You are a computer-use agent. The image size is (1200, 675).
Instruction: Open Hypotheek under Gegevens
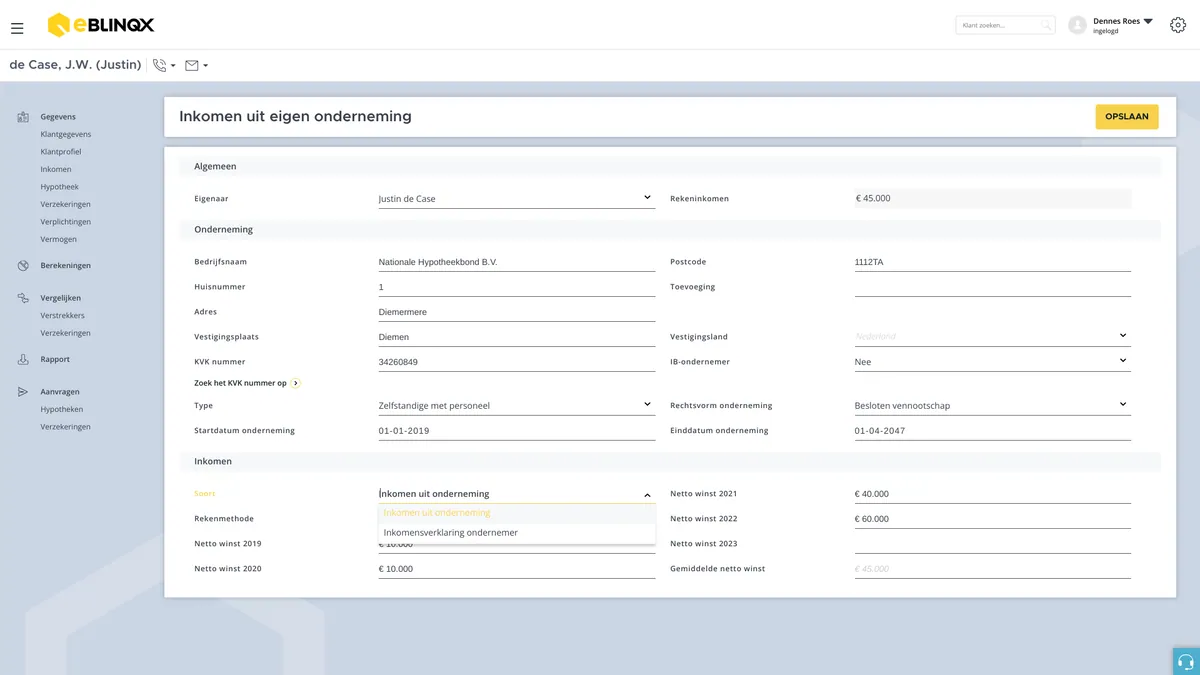pos(59,187)
